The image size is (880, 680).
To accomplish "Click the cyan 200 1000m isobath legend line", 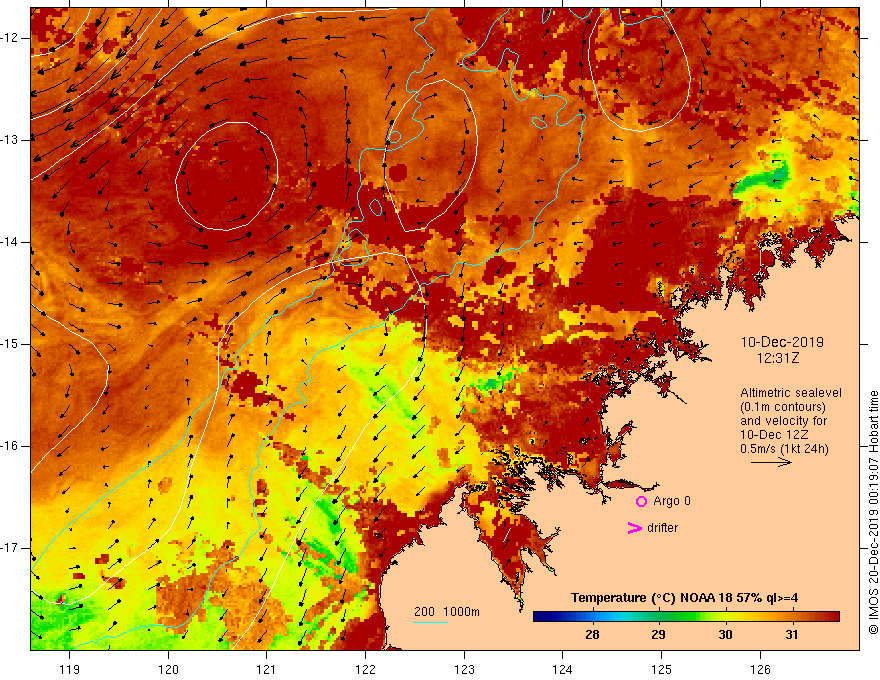I will click(x=430, y=623).
